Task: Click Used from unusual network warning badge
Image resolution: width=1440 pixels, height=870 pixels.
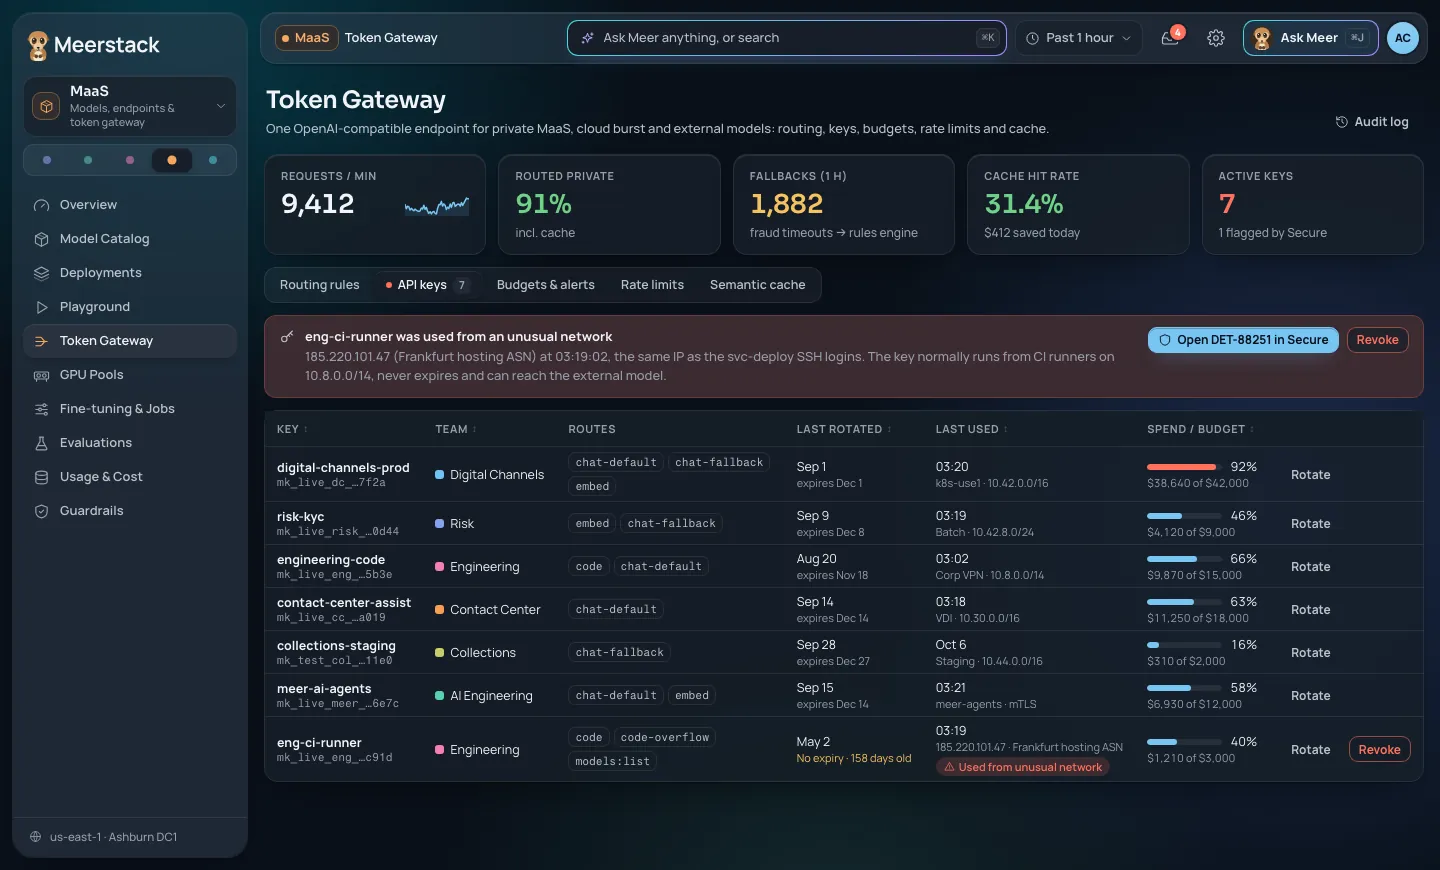Action: [1022, 767]
